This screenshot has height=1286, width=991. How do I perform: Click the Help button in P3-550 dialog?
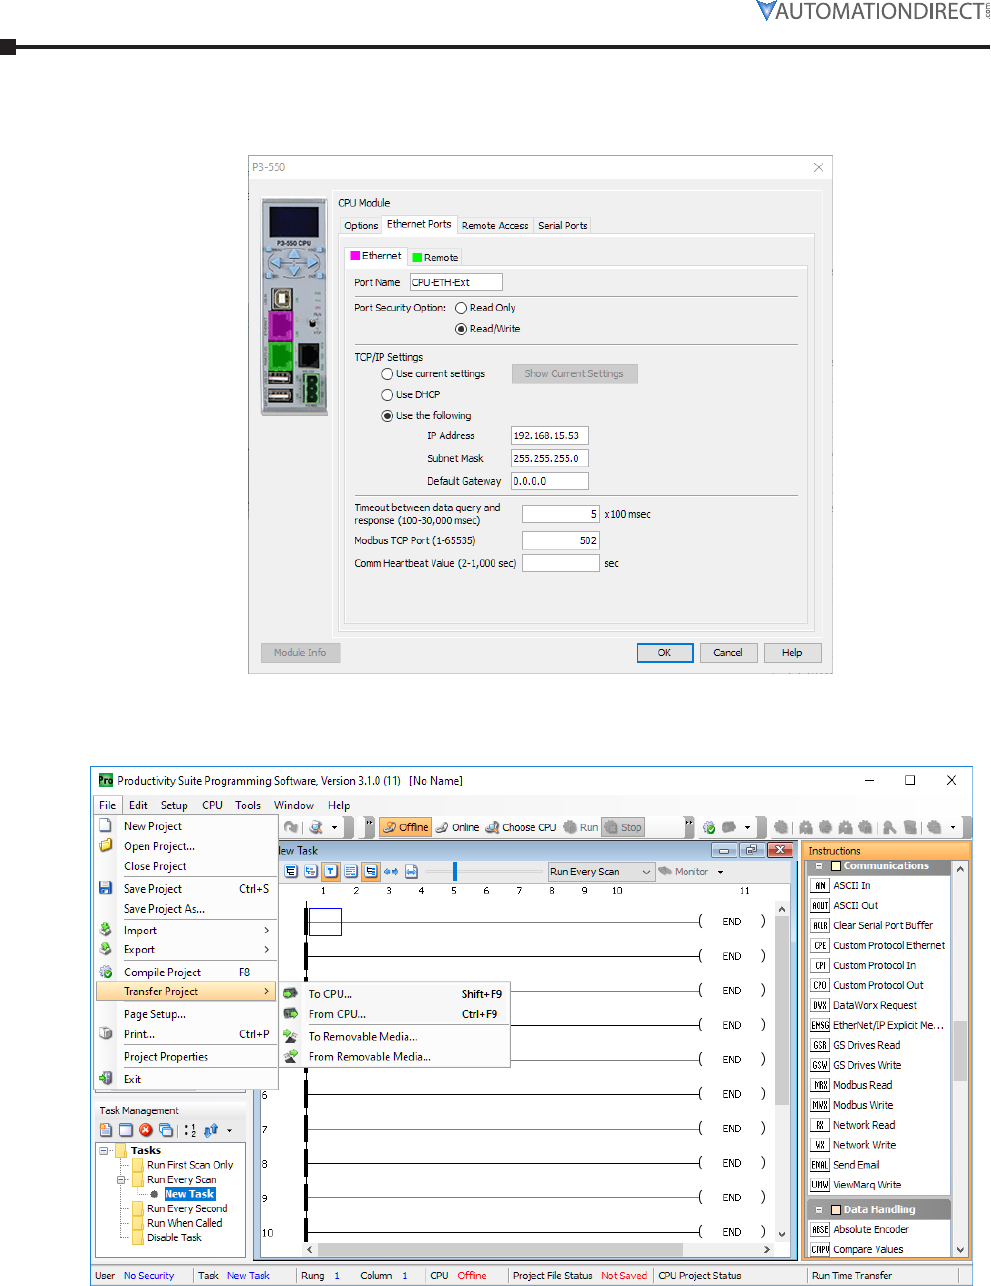pos(792,653)
